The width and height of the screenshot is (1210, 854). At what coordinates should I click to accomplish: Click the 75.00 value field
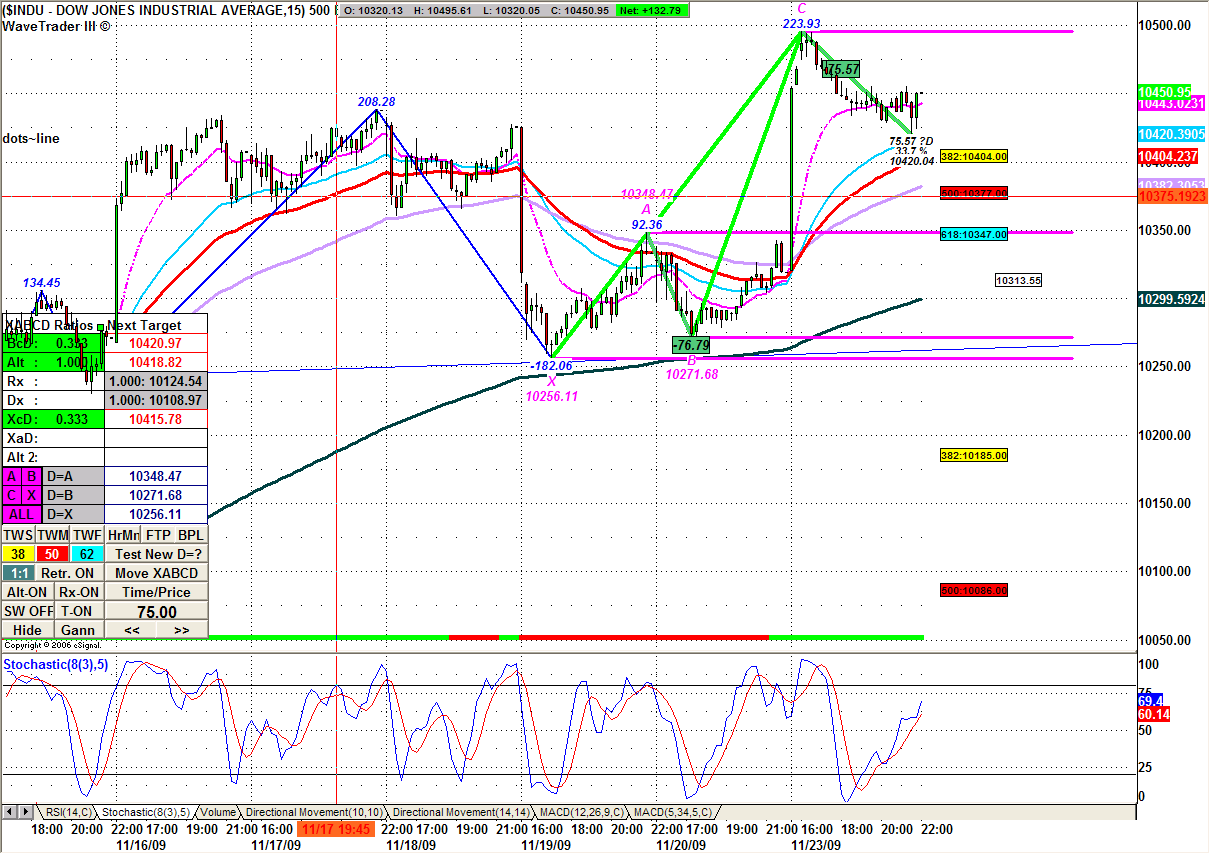(157, 612)
